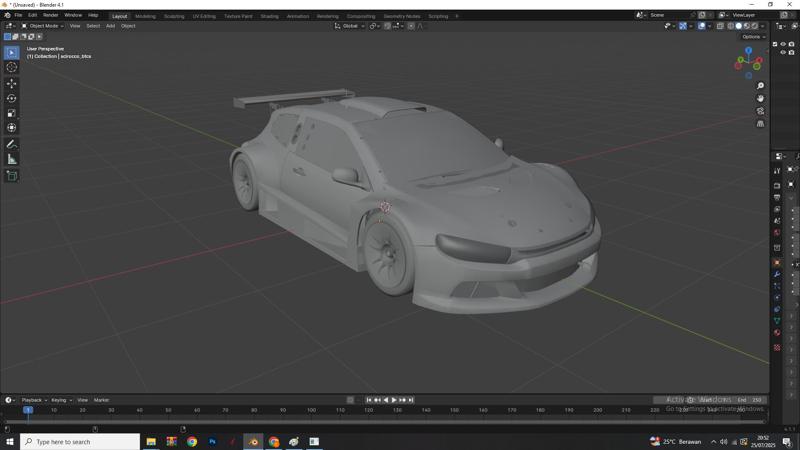This screenshot has width=800, height=450.
Task: Open the viewport Select menu
Action: point(93,26)
